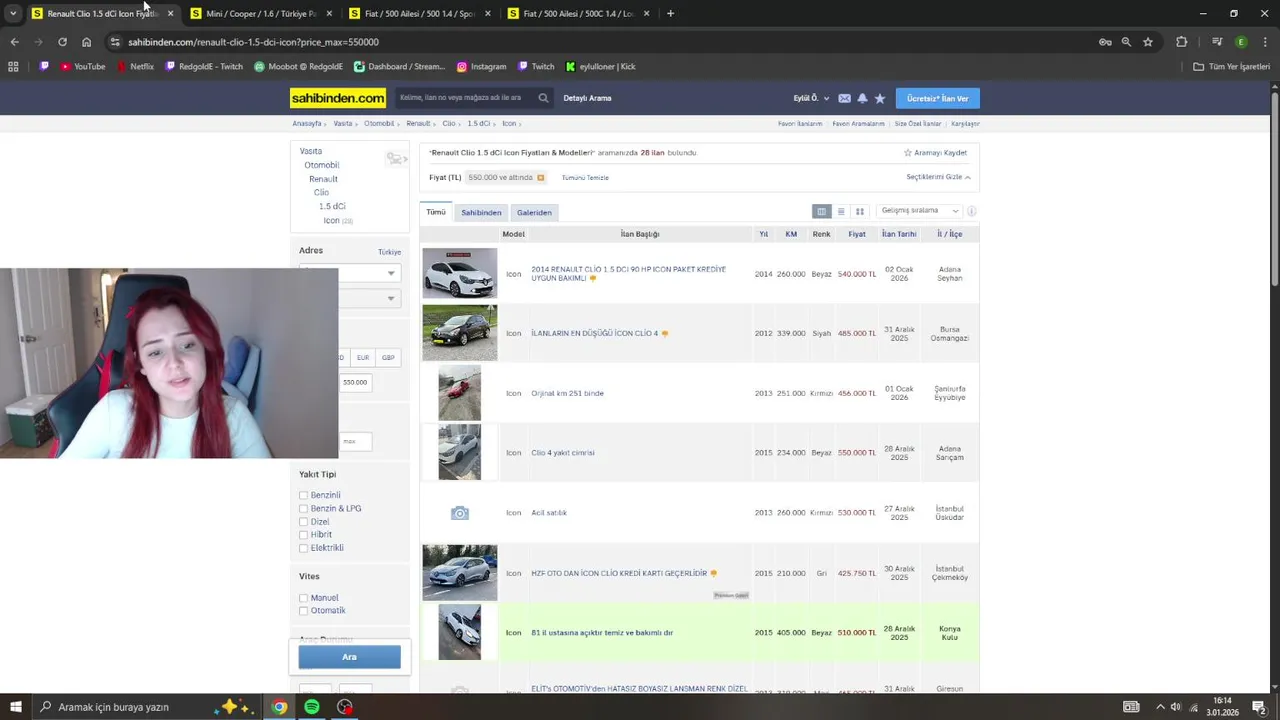Switch to list view icon
Image resolution: width=1280 pixels, height=720 pixels.
[x=841, y=211]
